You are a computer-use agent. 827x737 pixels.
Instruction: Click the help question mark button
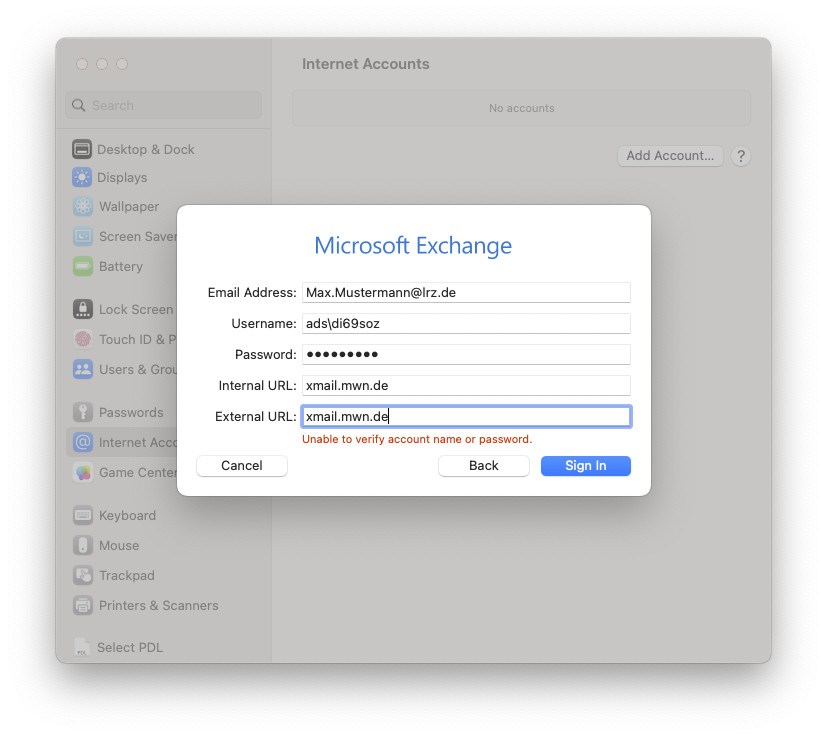741,156
